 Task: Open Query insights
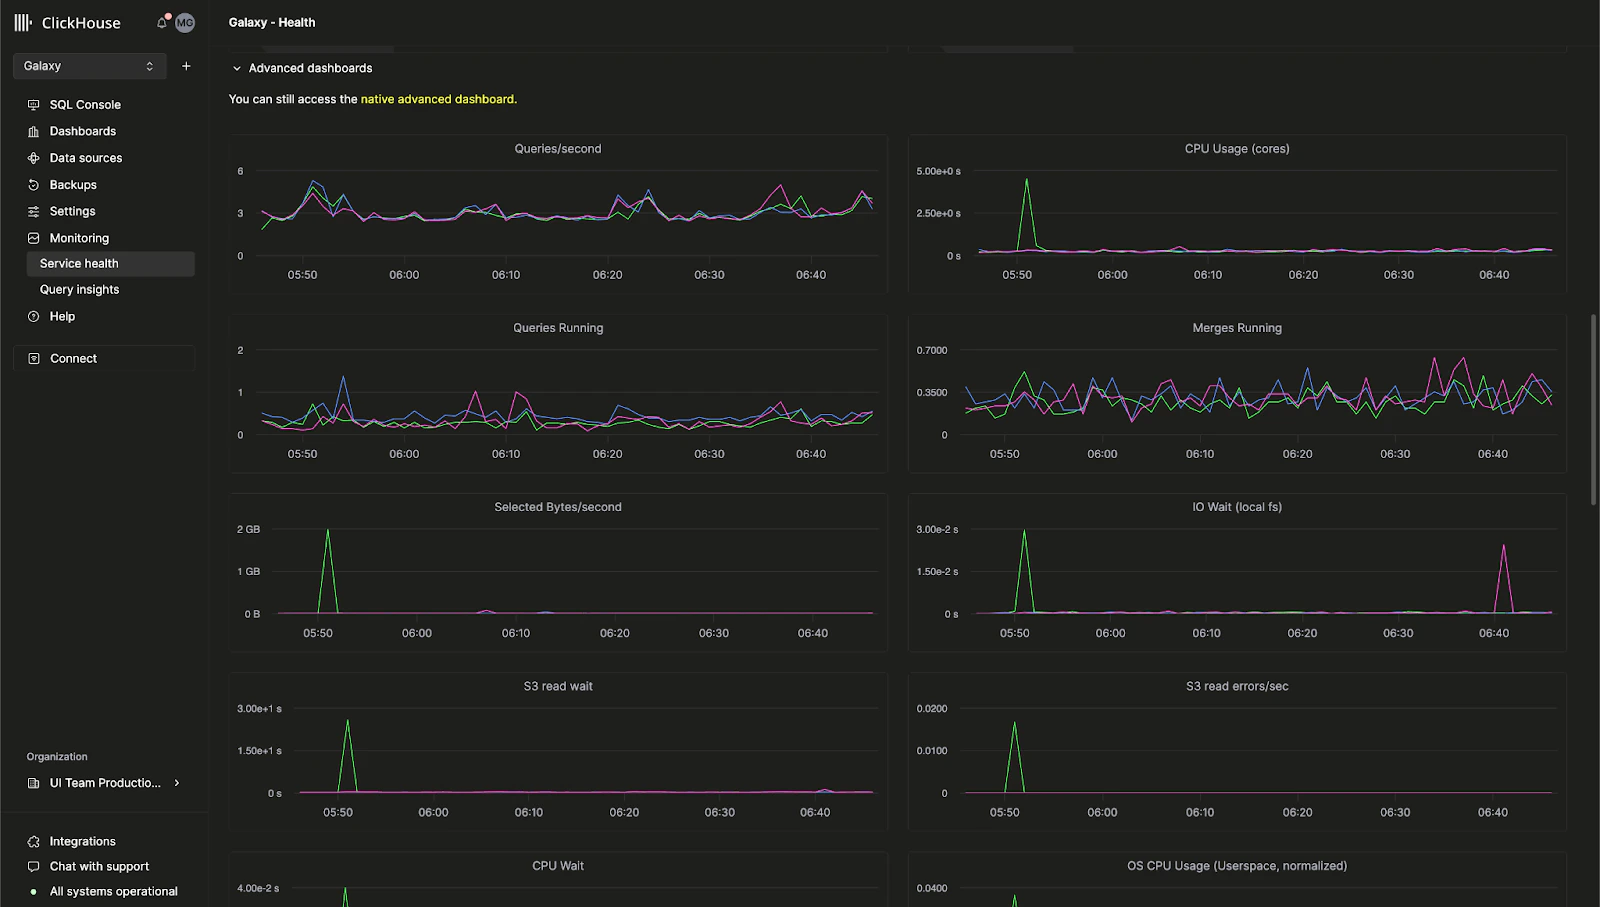[x=79, y=290]
